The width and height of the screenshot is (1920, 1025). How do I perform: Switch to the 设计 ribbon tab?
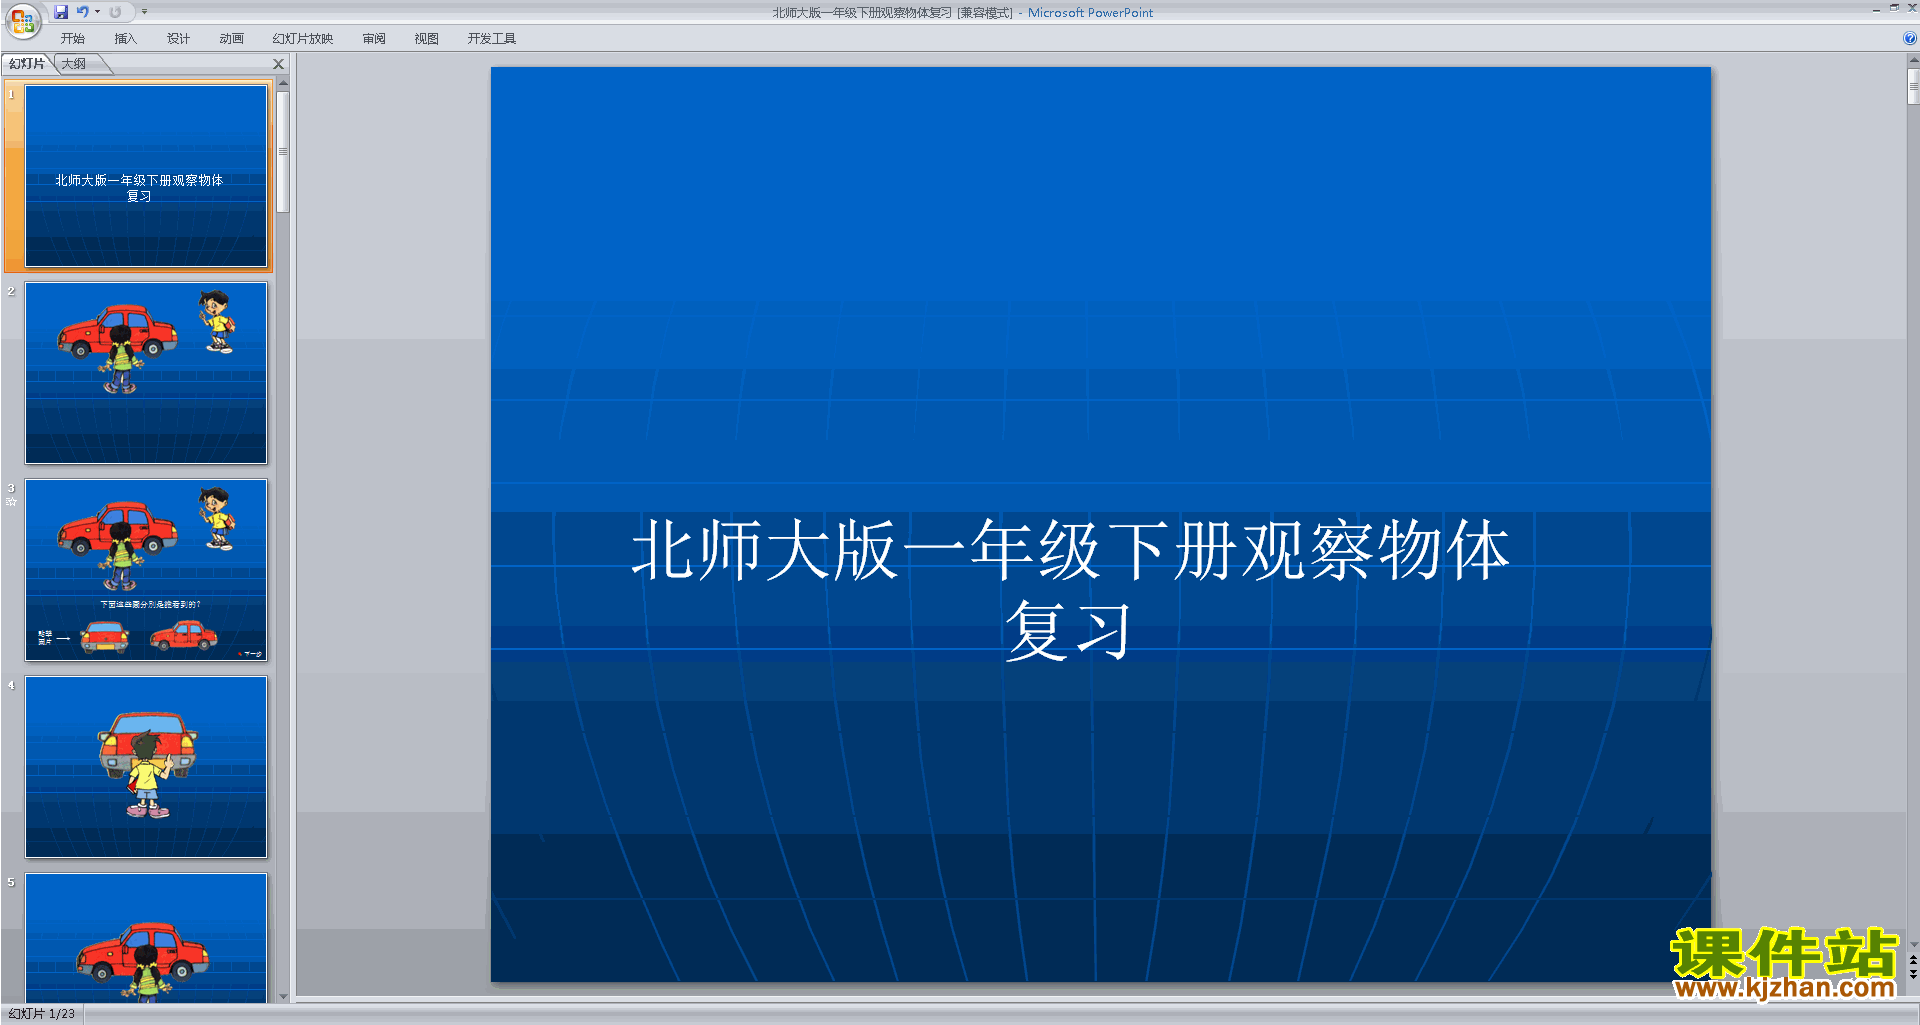click(x=179, y=39)
